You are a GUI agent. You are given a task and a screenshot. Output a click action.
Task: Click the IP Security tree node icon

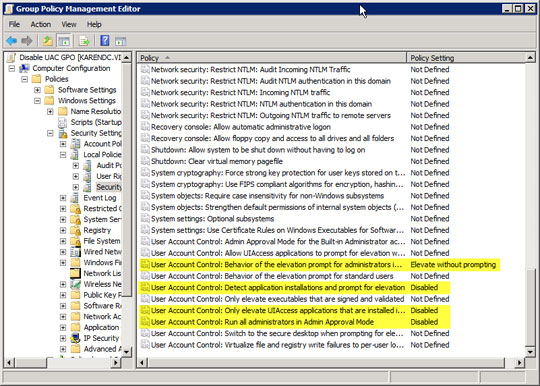point(75,338)
